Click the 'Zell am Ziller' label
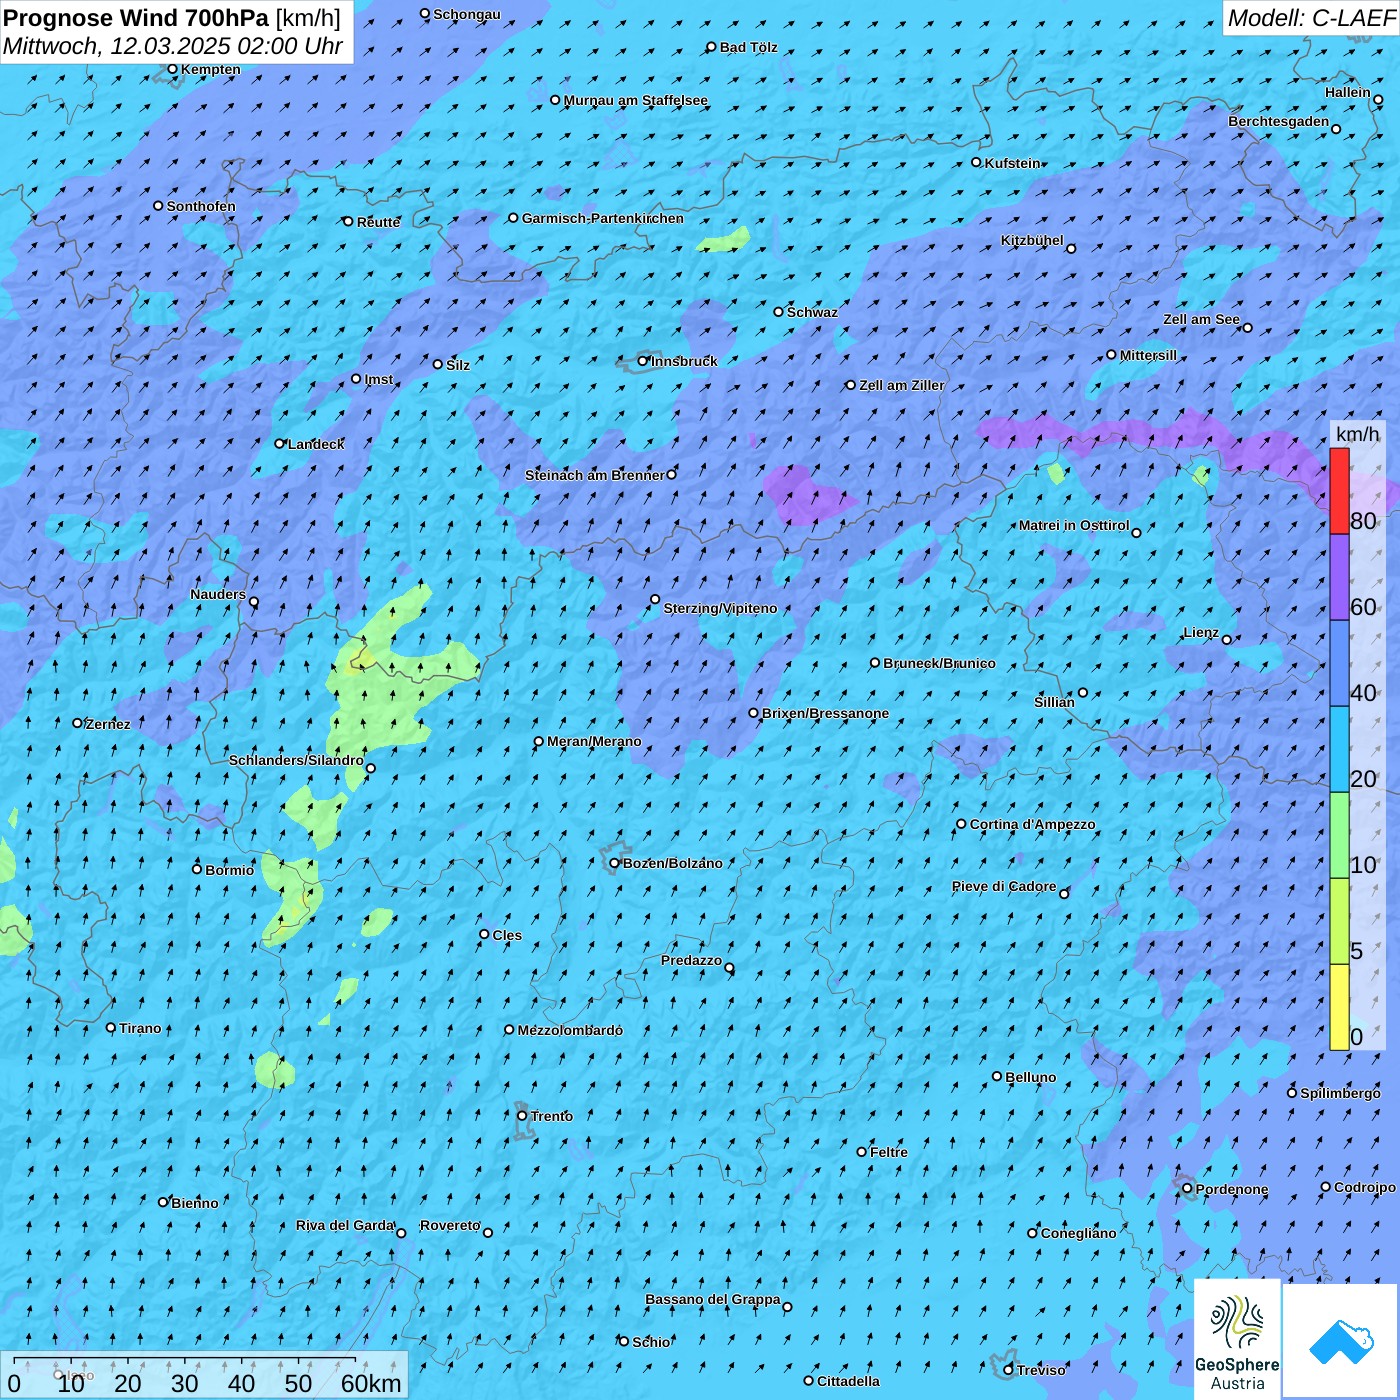 [x=901, y=385]
